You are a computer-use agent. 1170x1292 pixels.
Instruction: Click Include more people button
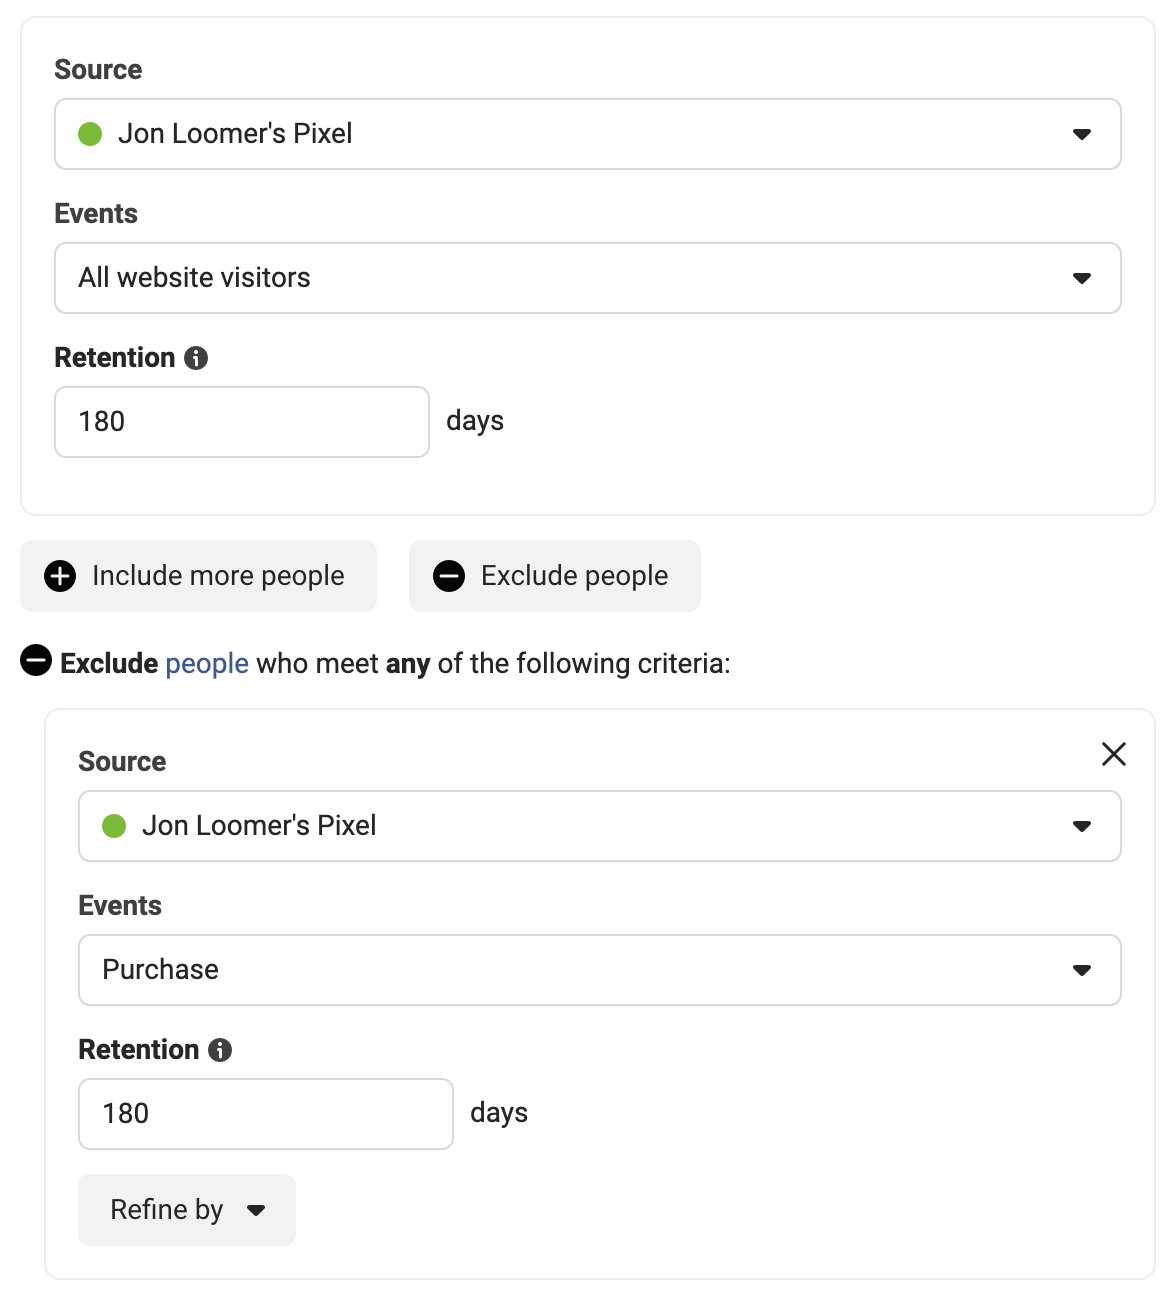click(198, 576)
